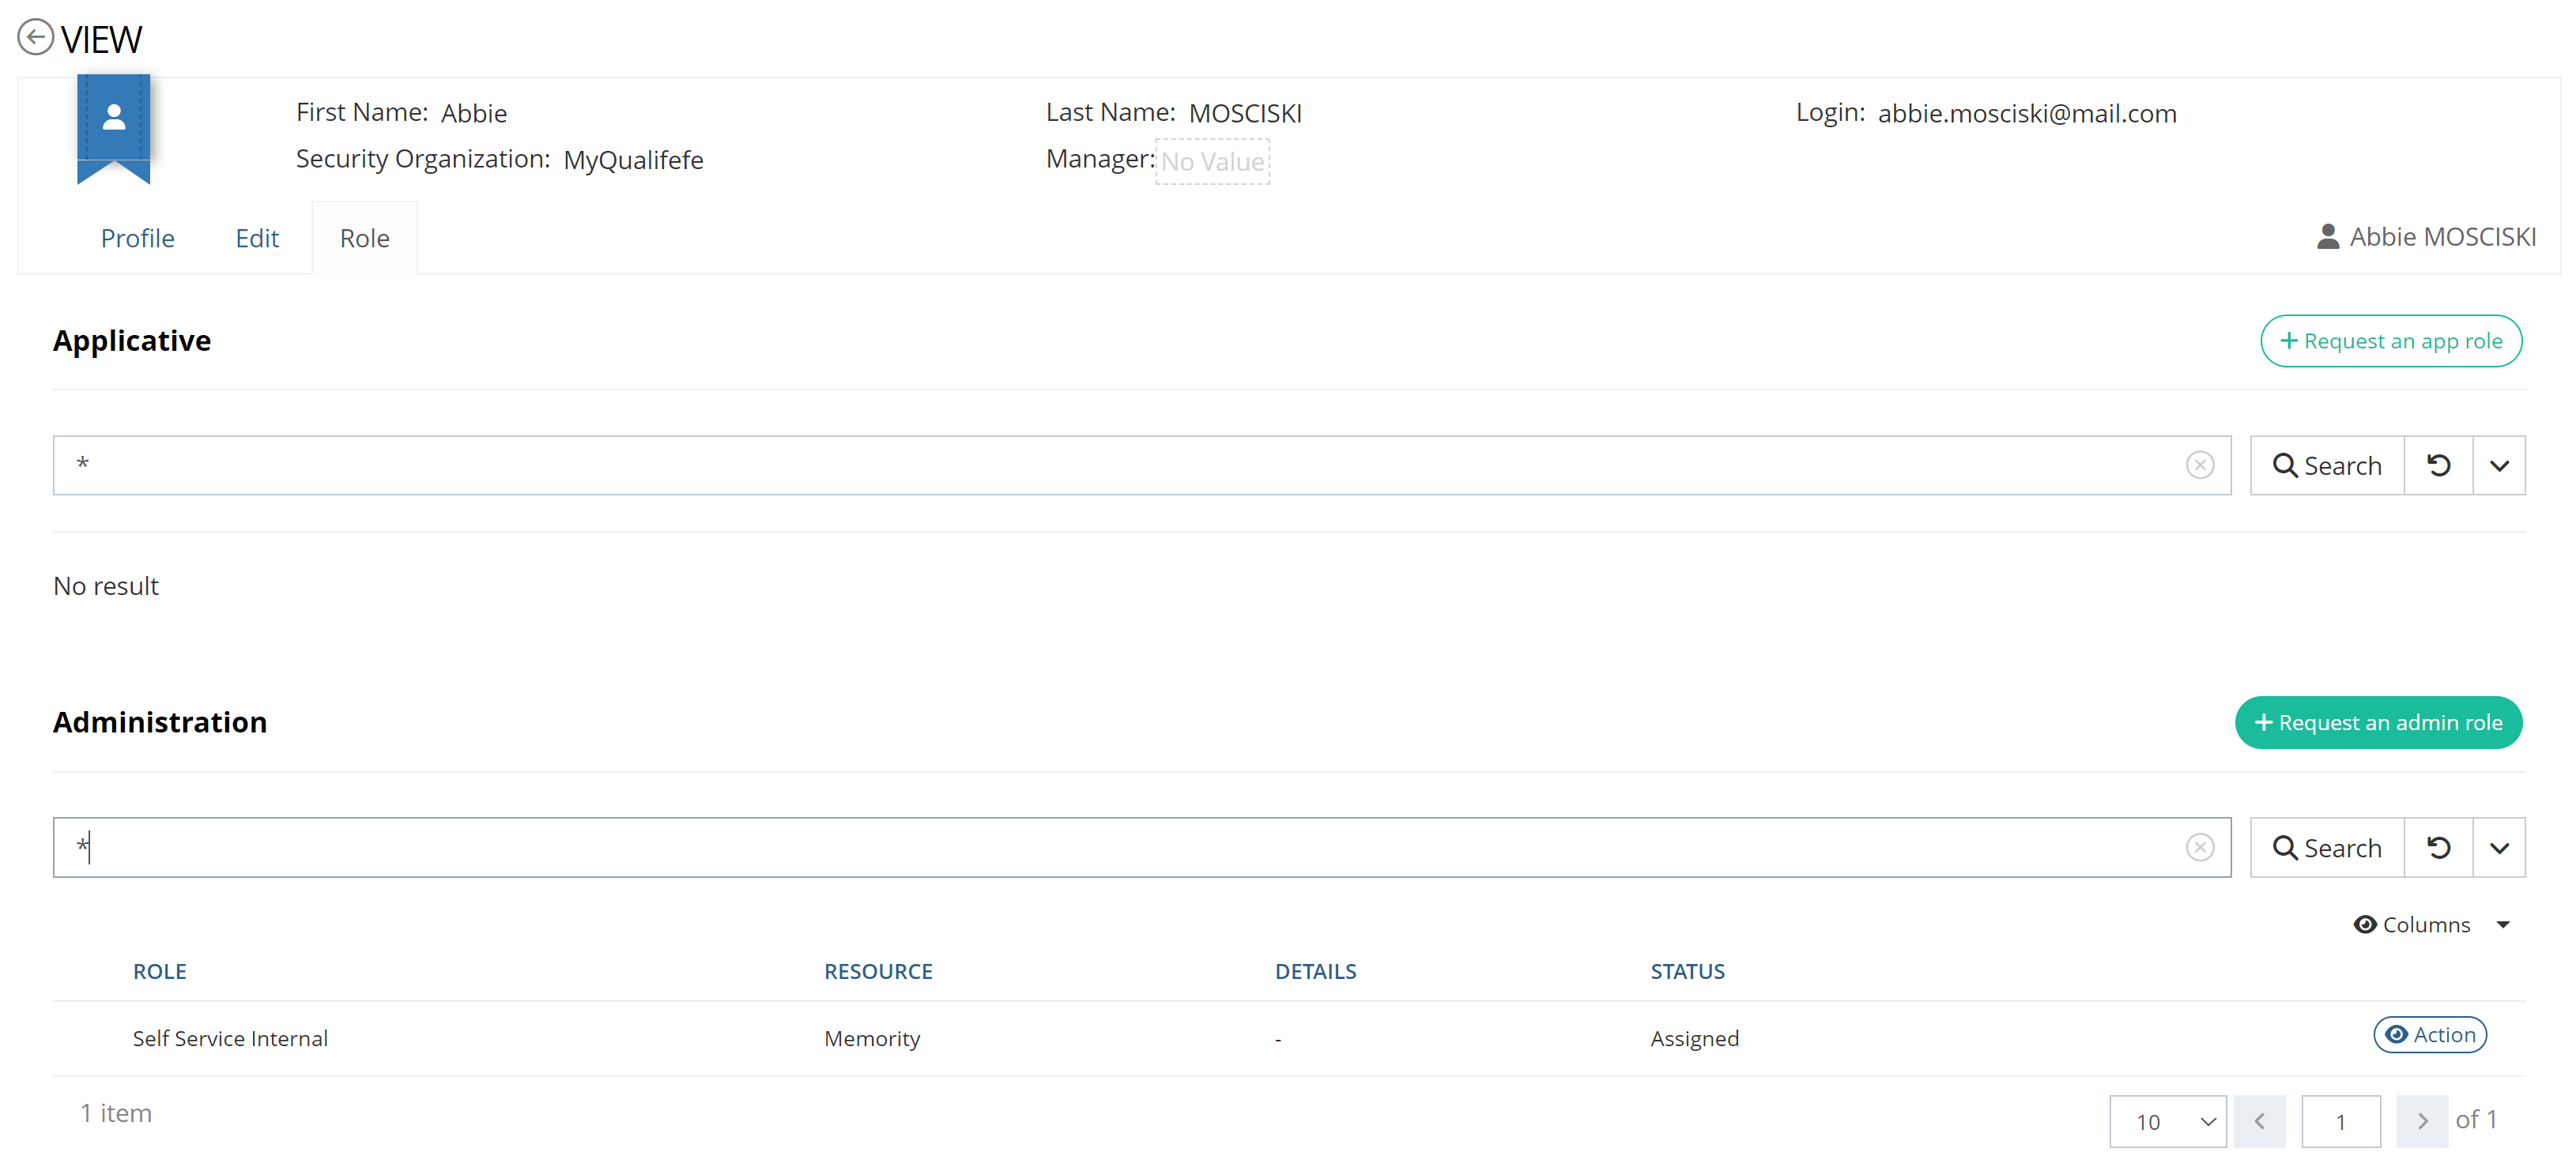
Task: Open the Role tab
Action: (x=364, y=238)
